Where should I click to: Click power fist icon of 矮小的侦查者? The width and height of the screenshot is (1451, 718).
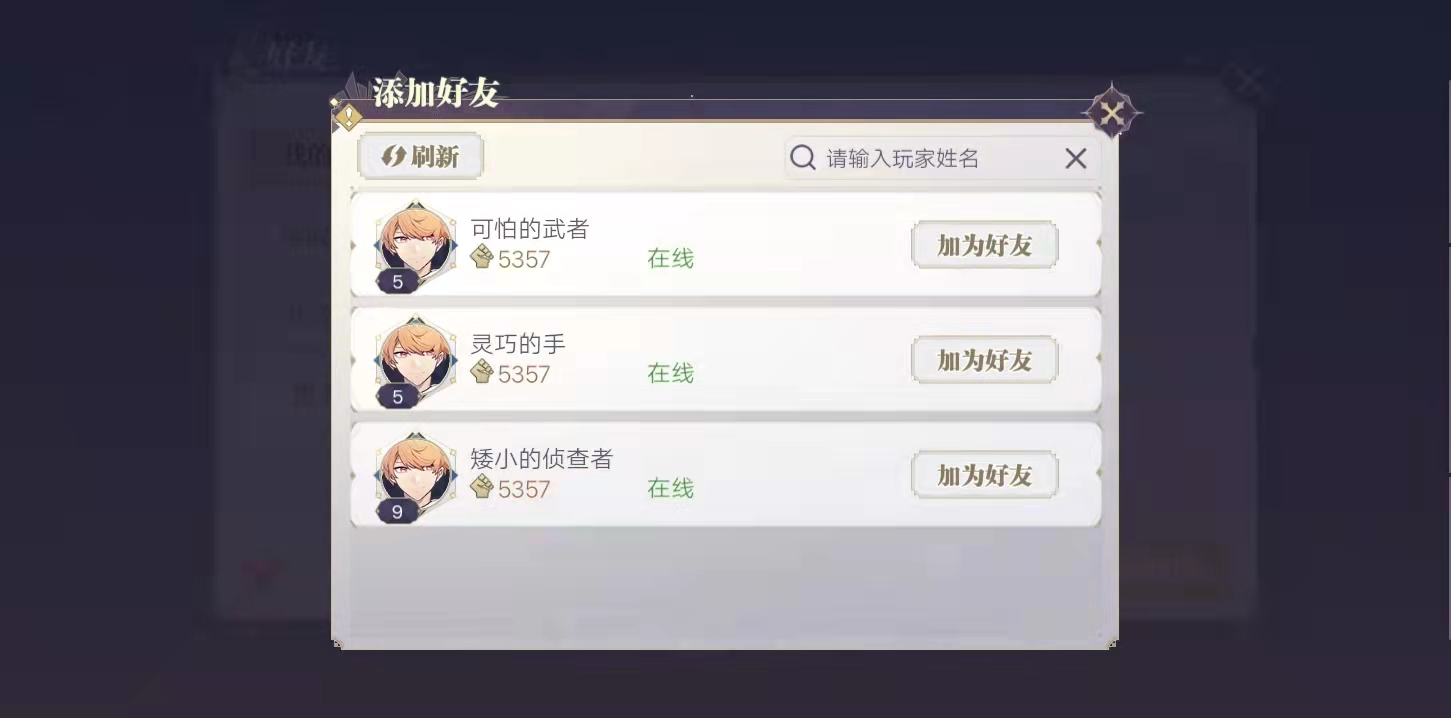[x=482, y=487]
